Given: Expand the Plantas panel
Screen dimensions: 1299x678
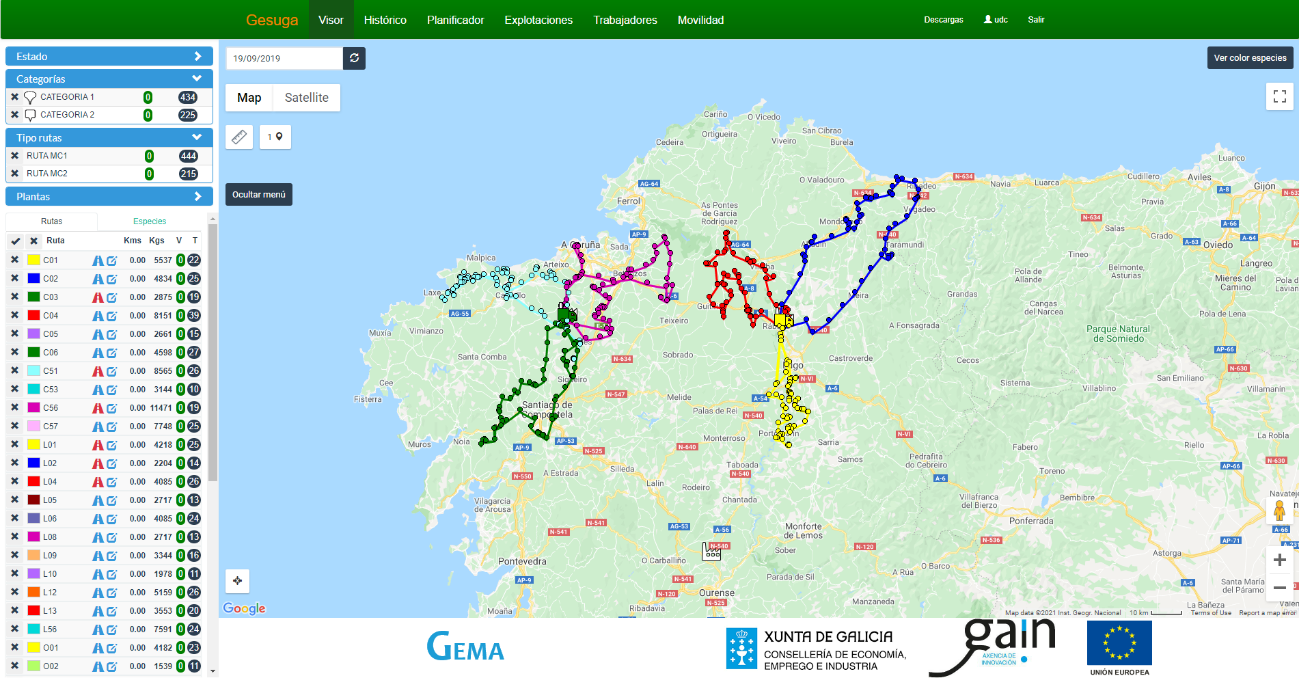Looking at the screenshot, I should coord(197,197).
